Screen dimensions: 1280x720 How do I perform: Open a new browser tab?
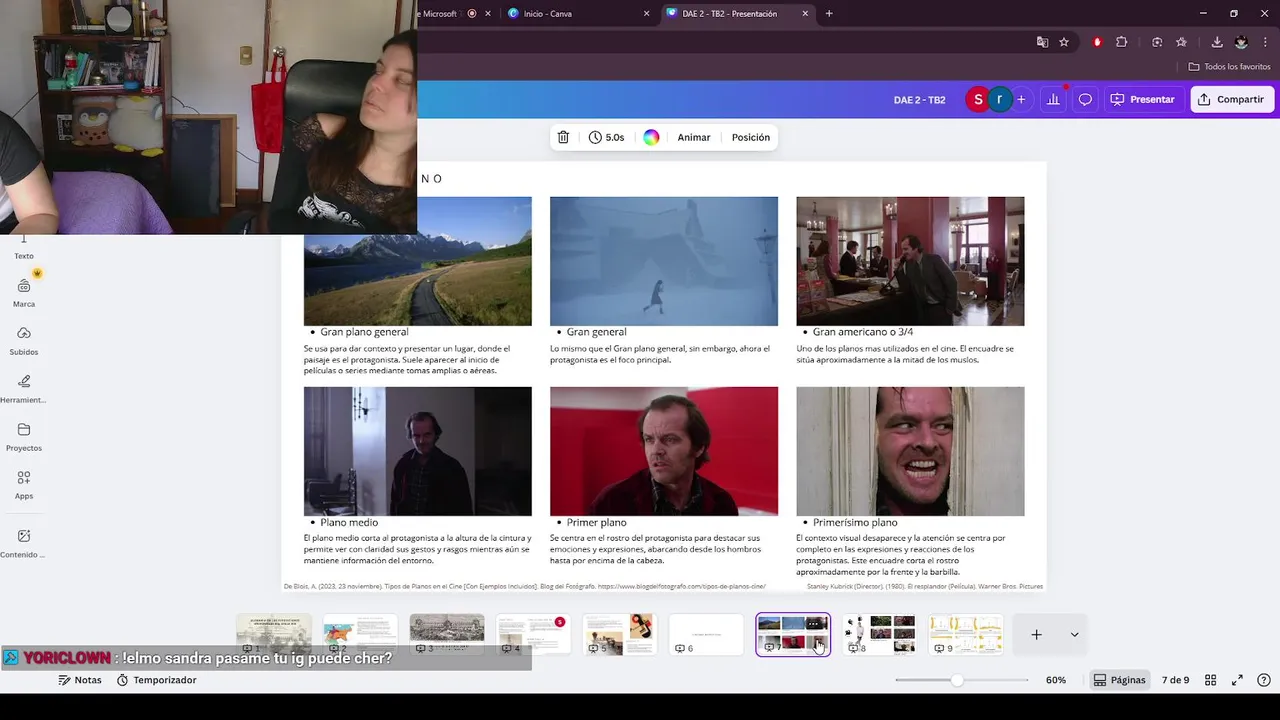pos(829,14)
